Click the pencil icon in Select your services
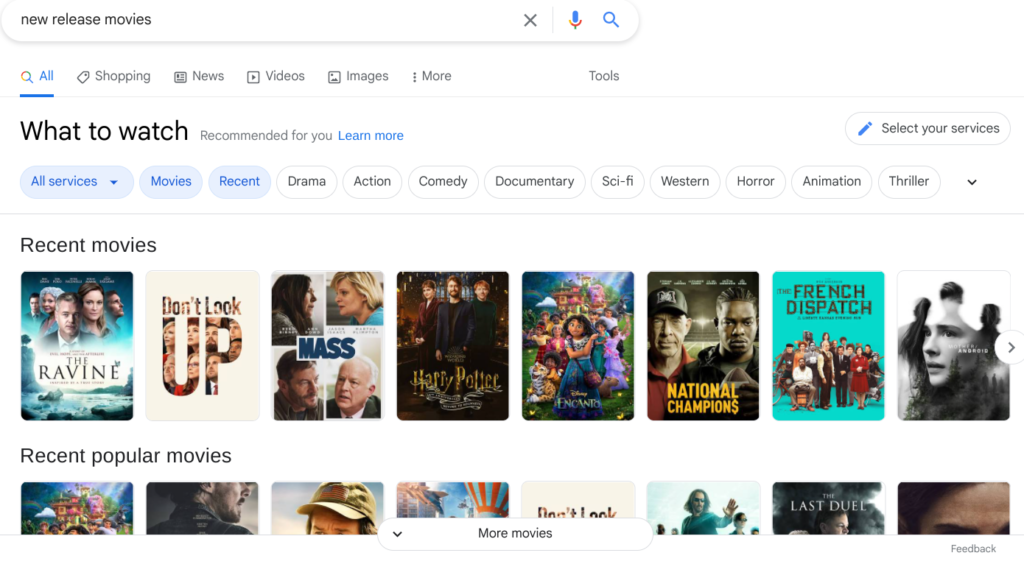 point(864,128)
